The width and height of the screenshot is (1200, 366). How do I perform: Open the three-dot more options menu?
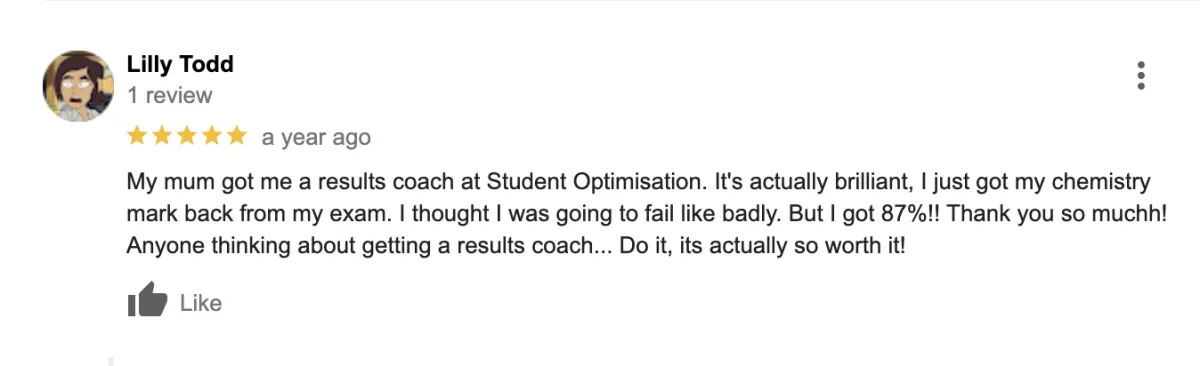click(x=1141, y=76)
